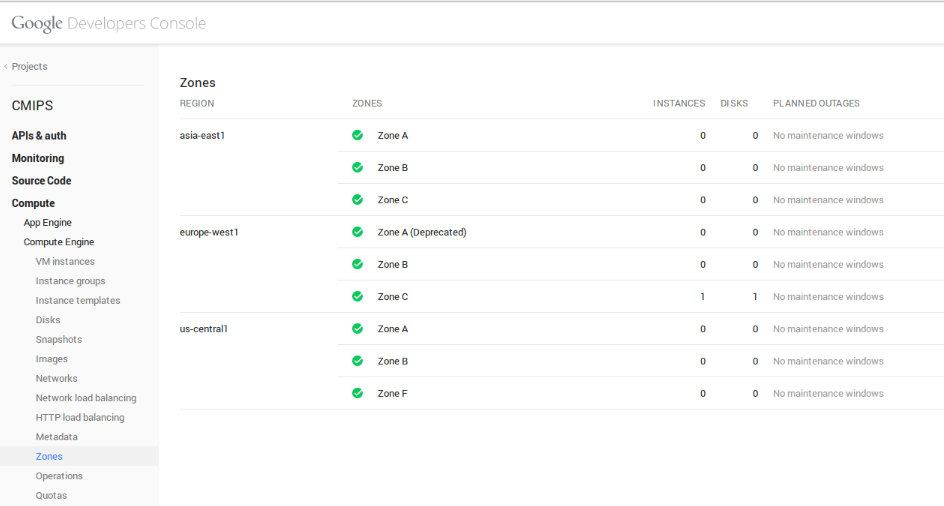Image resolution: width=944 pixels, height=506 pixels.
Task: Open Metadata page
Action: pos(57,437)
